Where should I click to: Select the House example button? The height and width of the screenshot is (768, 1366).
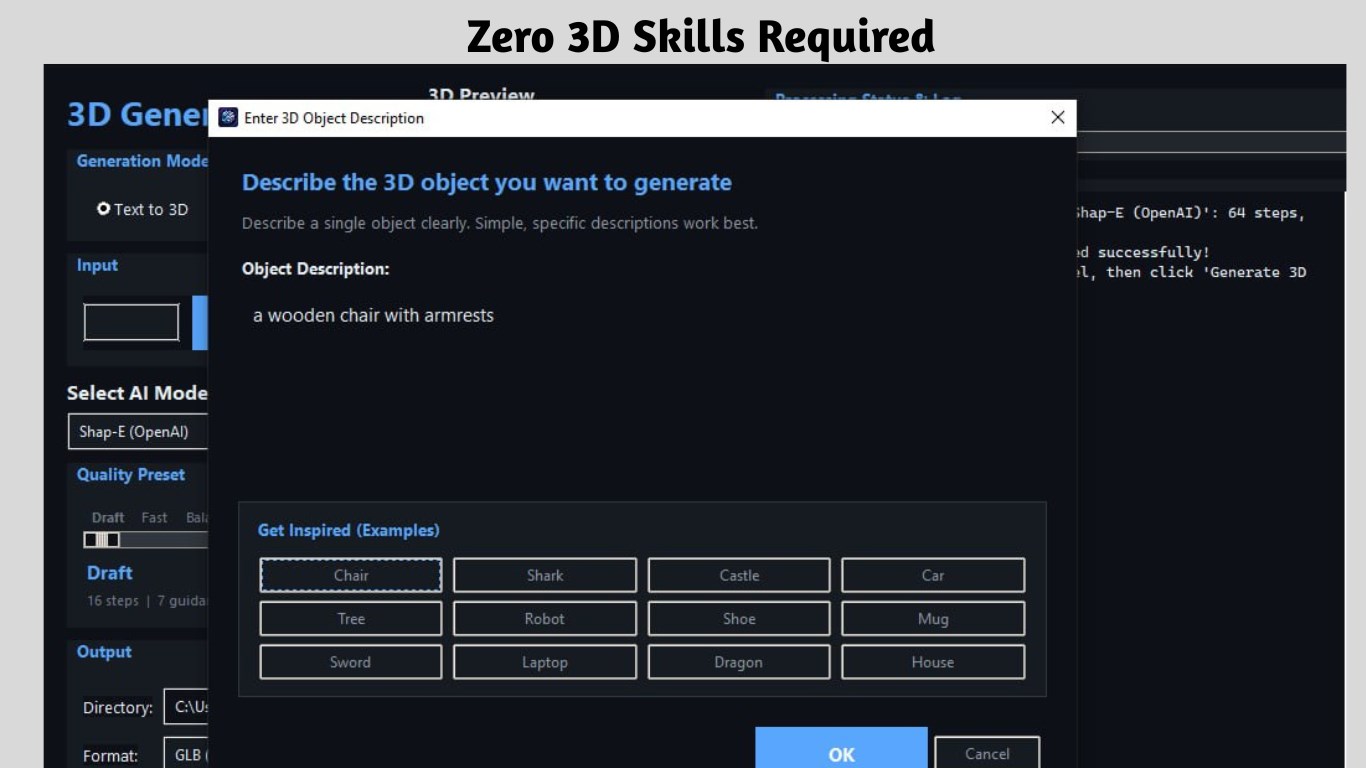coord(933,662)
